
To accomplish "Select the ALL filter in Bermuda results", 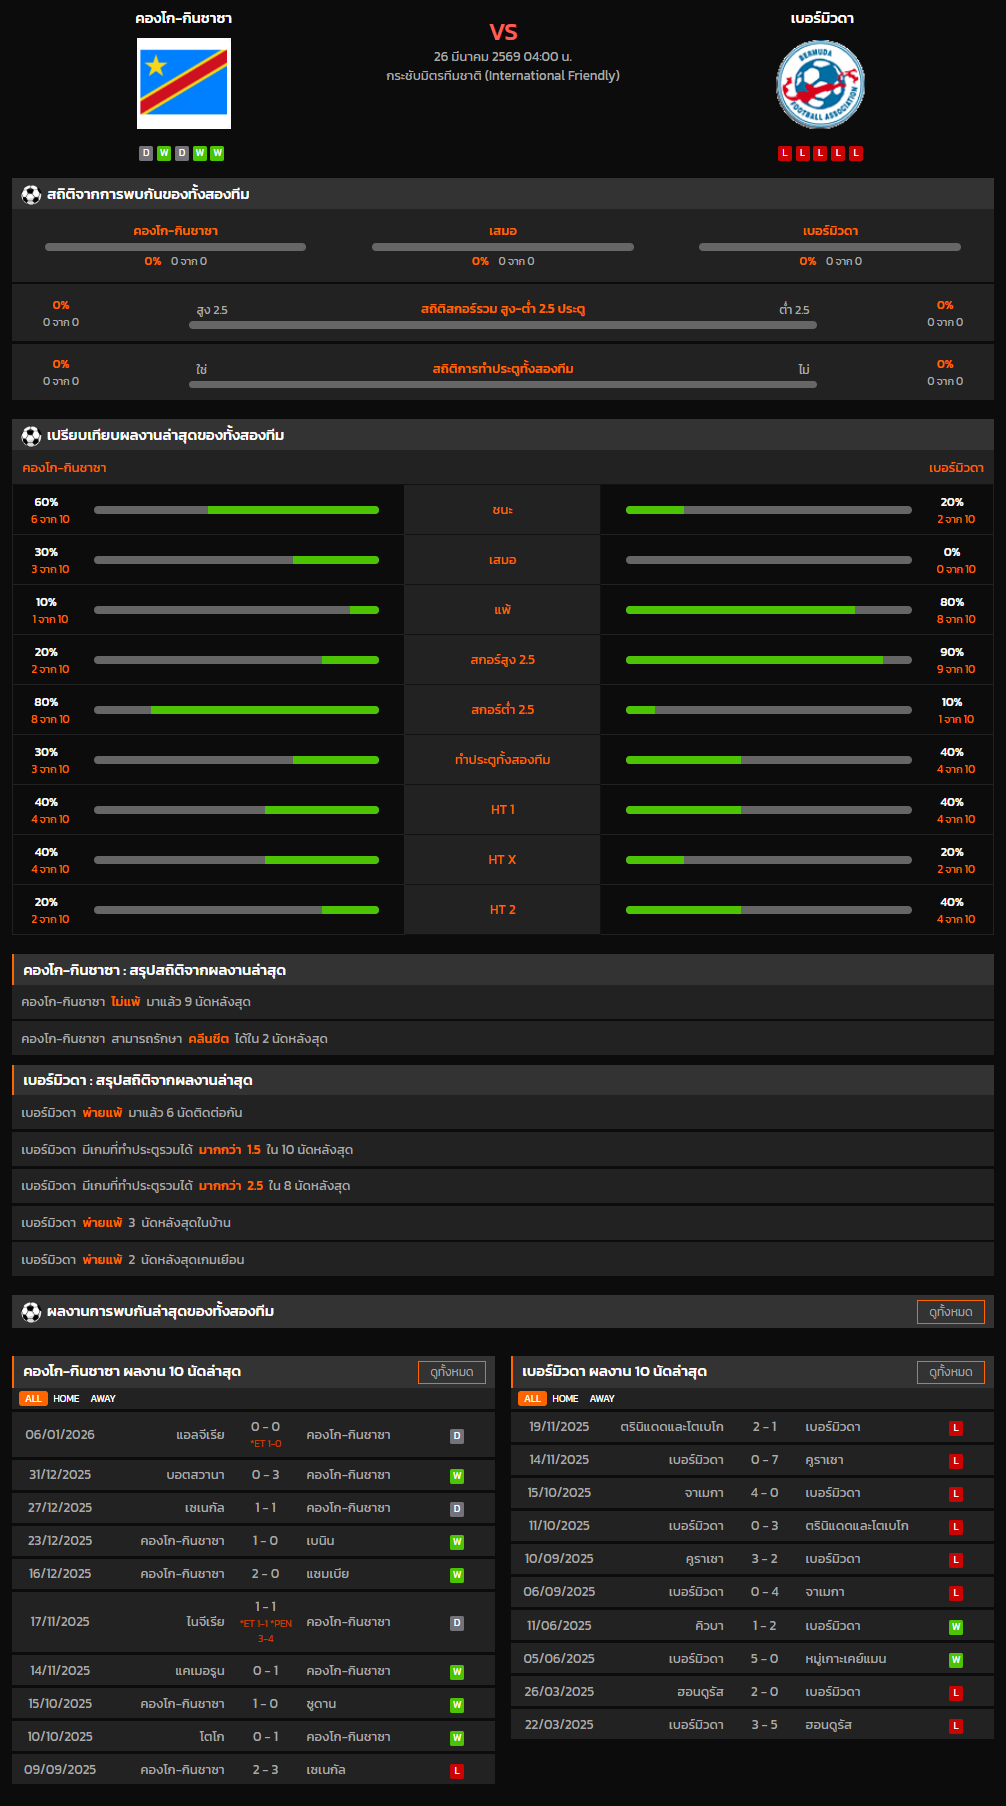I will coord(532,1399).
